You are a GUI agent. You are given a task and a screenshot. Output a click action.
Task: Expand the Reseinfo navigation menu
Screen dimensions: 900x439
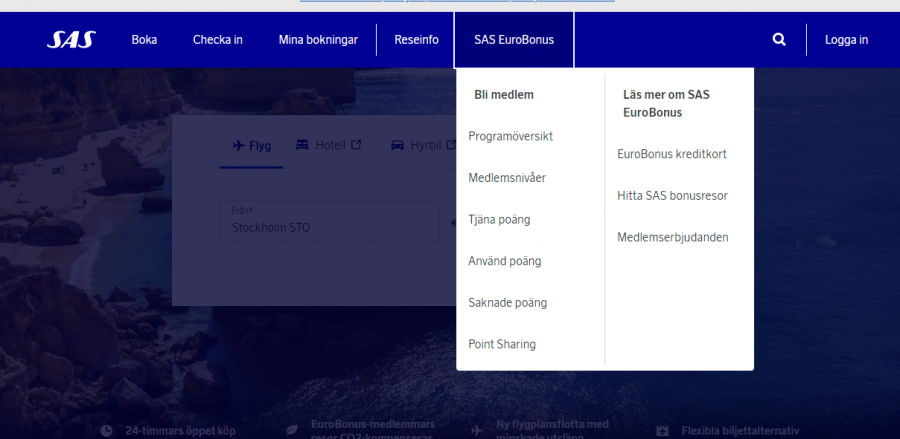click(x=416, y=40)
